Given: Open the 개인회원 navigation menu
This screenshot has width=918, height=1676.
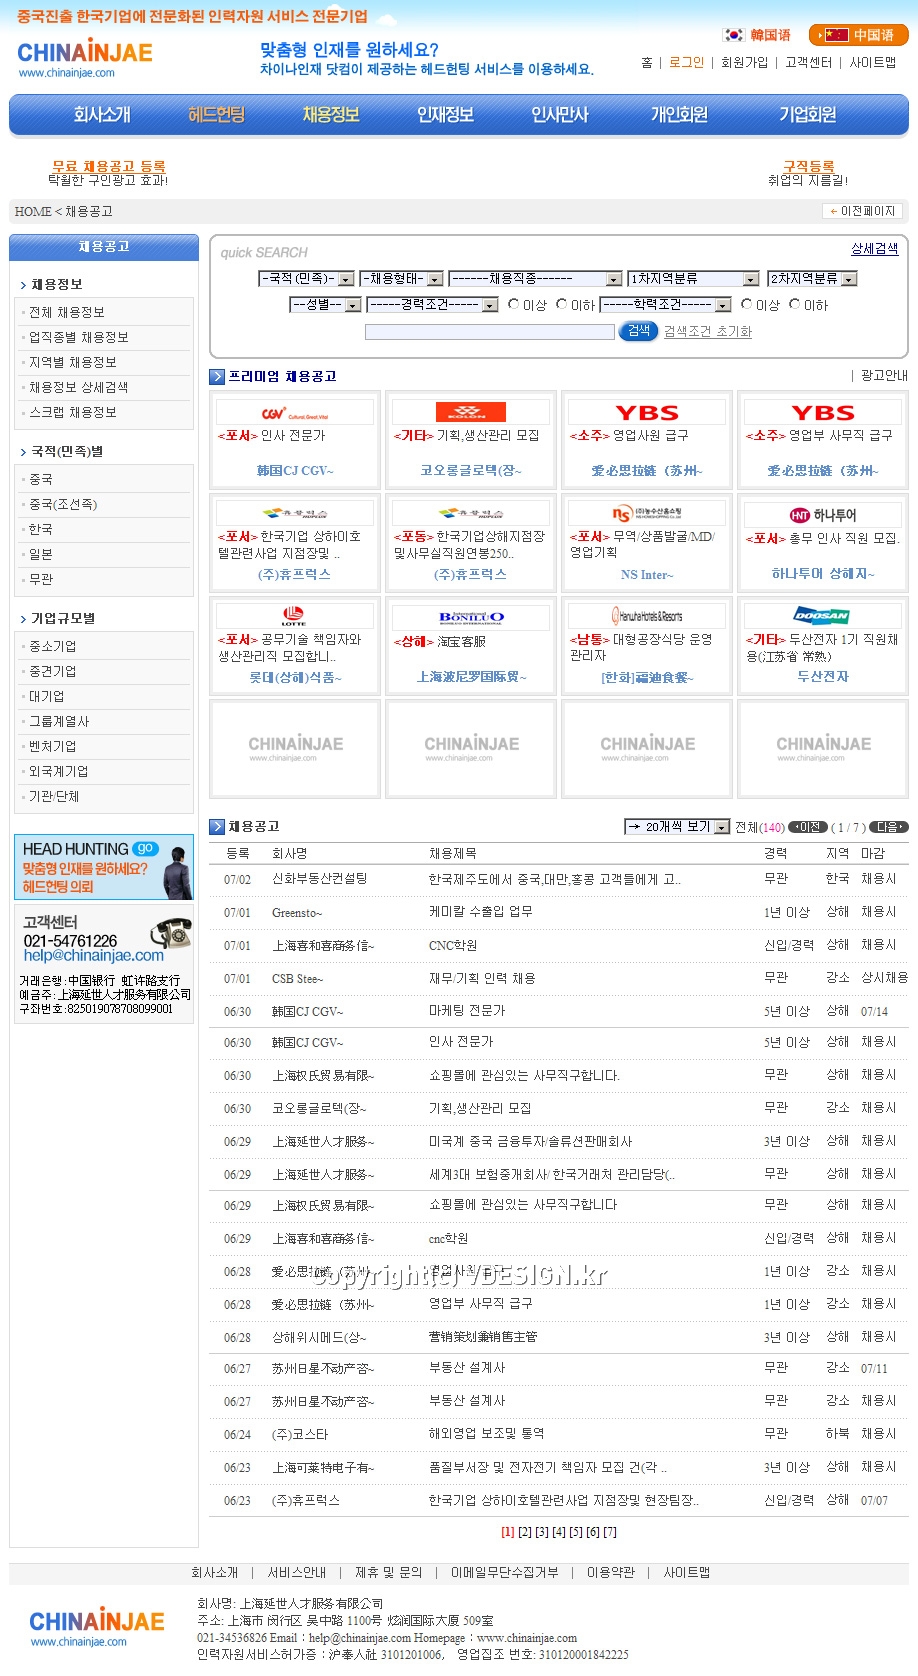Looking at the screenshot, I should [x=680, y=114].
